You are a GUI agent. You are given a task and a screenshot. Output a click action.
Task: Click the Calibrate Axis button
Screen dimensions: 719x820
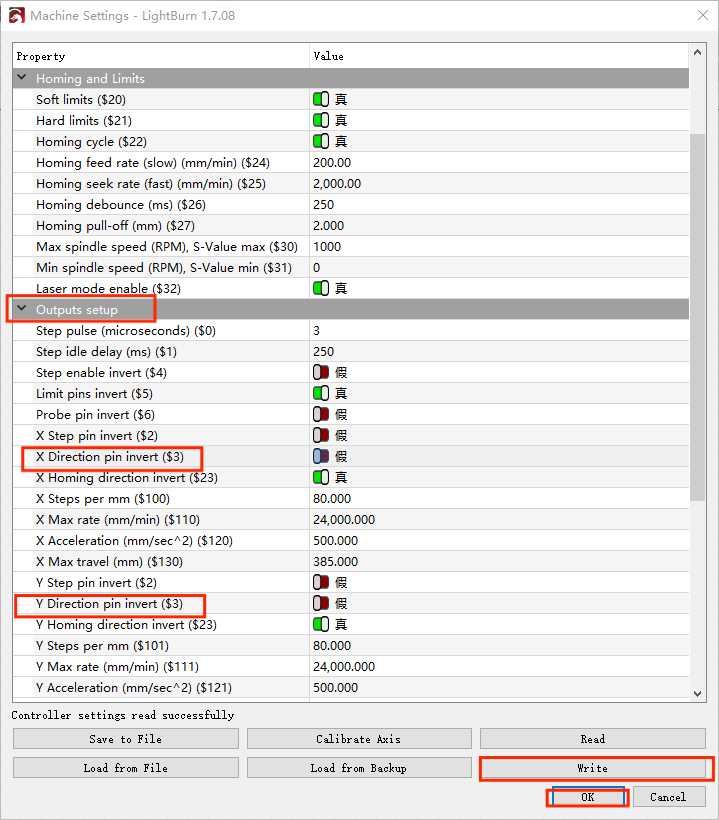(358, 739)
